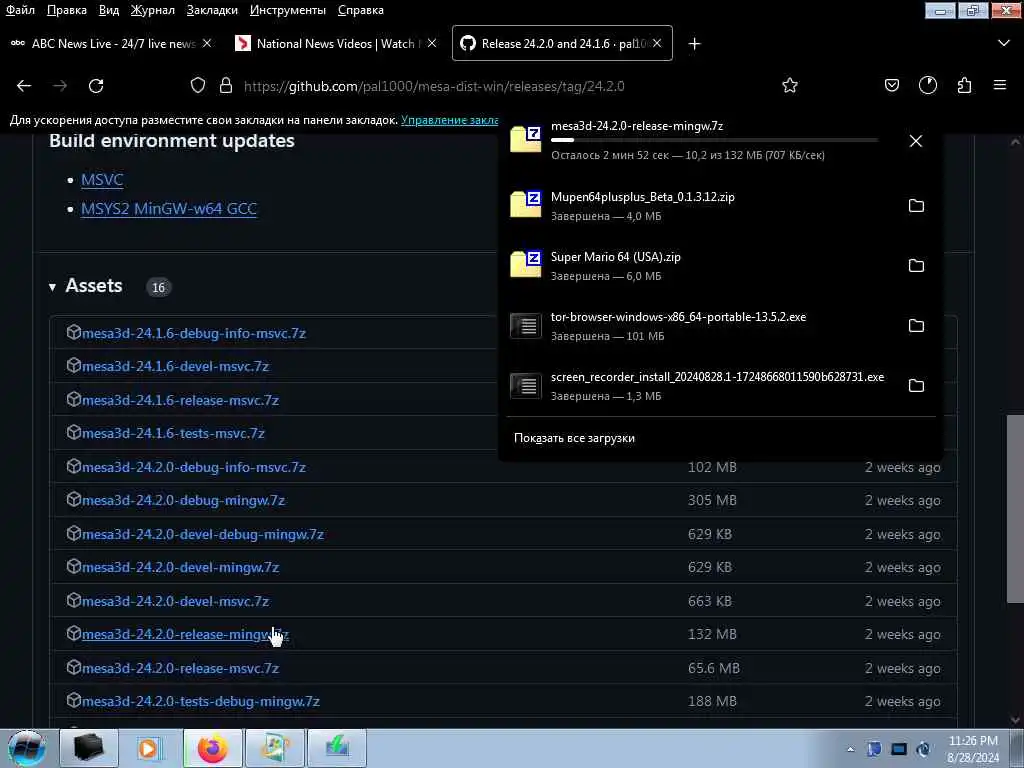
Task: Click the GitHub URL address bar
Action: pos(434,86)
